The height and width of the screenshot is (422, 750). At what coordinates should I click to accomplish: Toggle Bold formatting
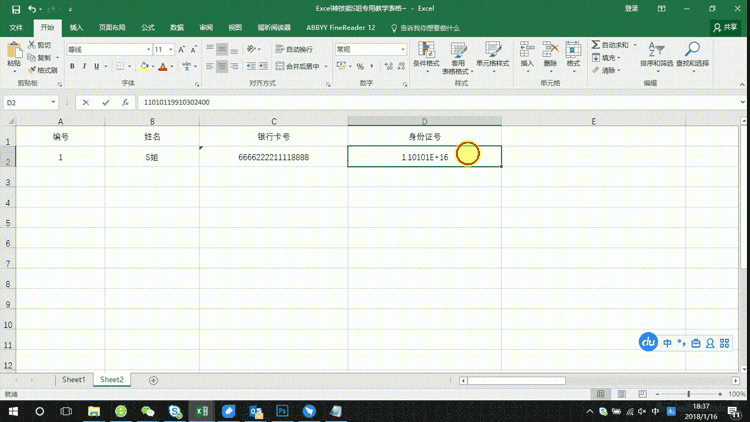(x=72, y=67)
